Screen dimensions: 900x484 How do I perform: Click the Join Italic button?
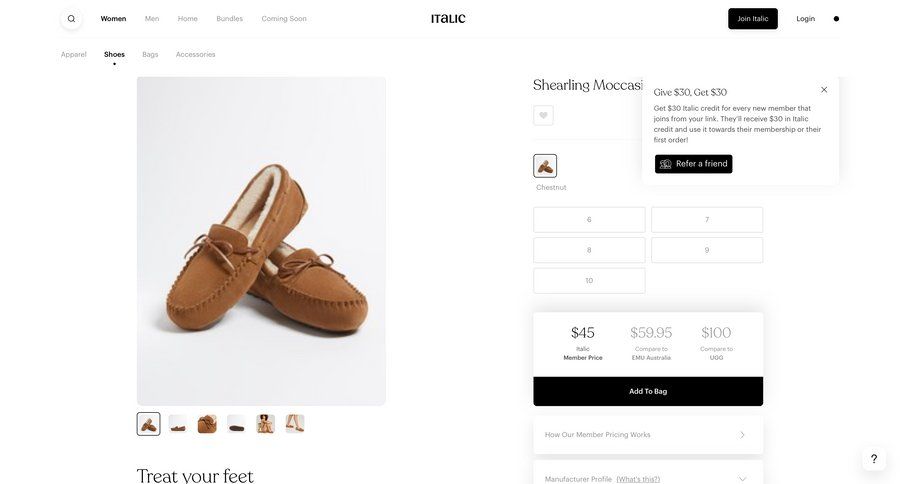tap(752, 19)
